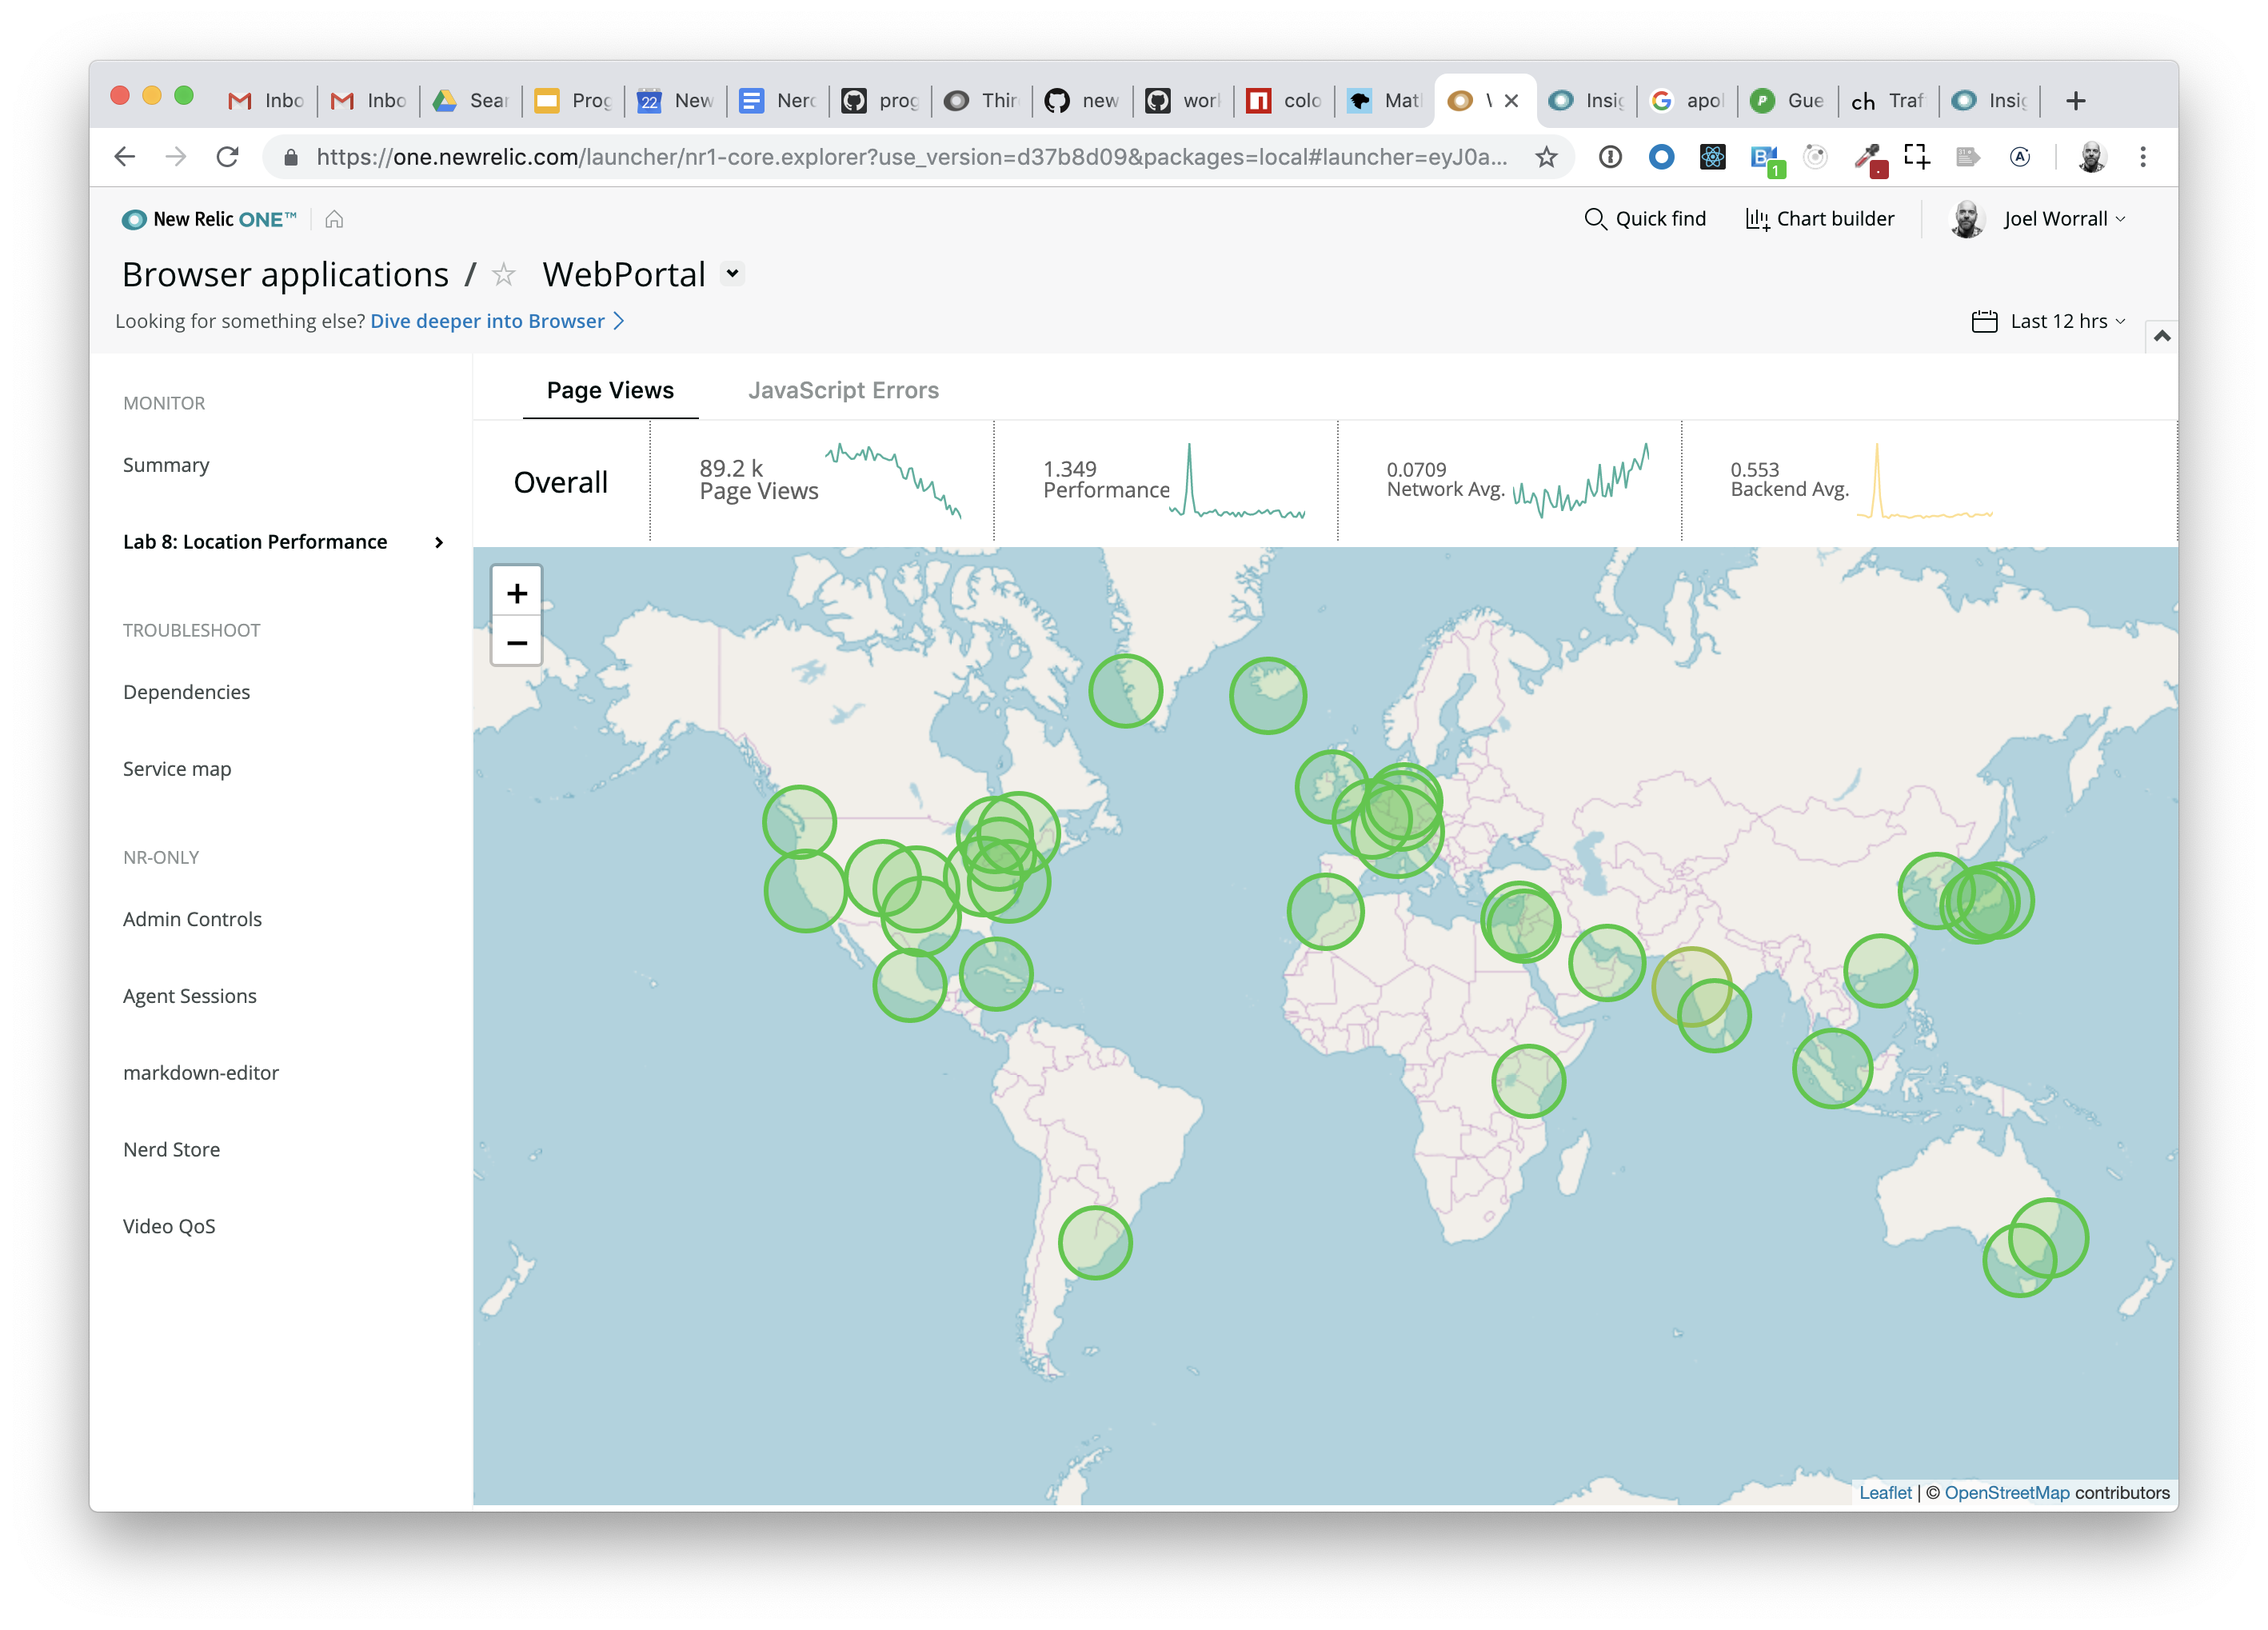Click the circle marker over Iceland
Viewport: 2268px width, 1630px height.
pos(1267,695)
